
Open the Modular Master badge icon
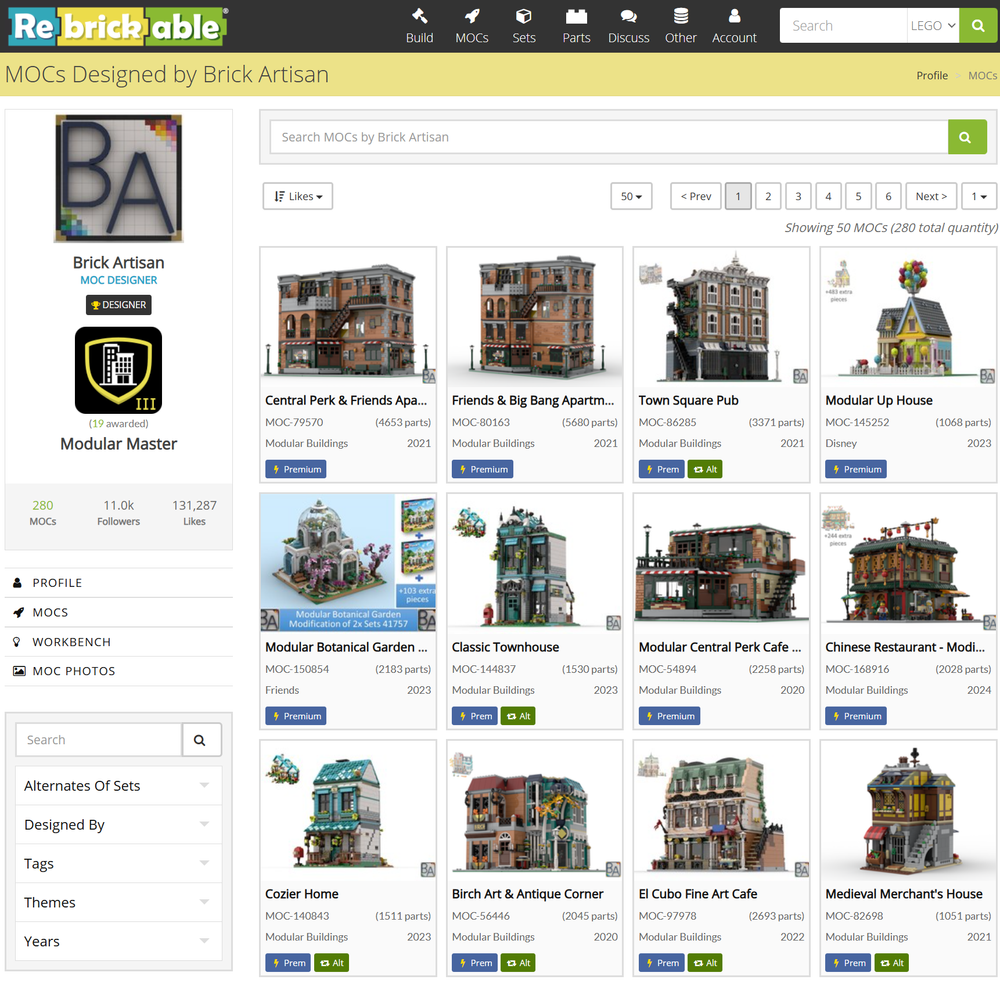click(x=119, y=371)
